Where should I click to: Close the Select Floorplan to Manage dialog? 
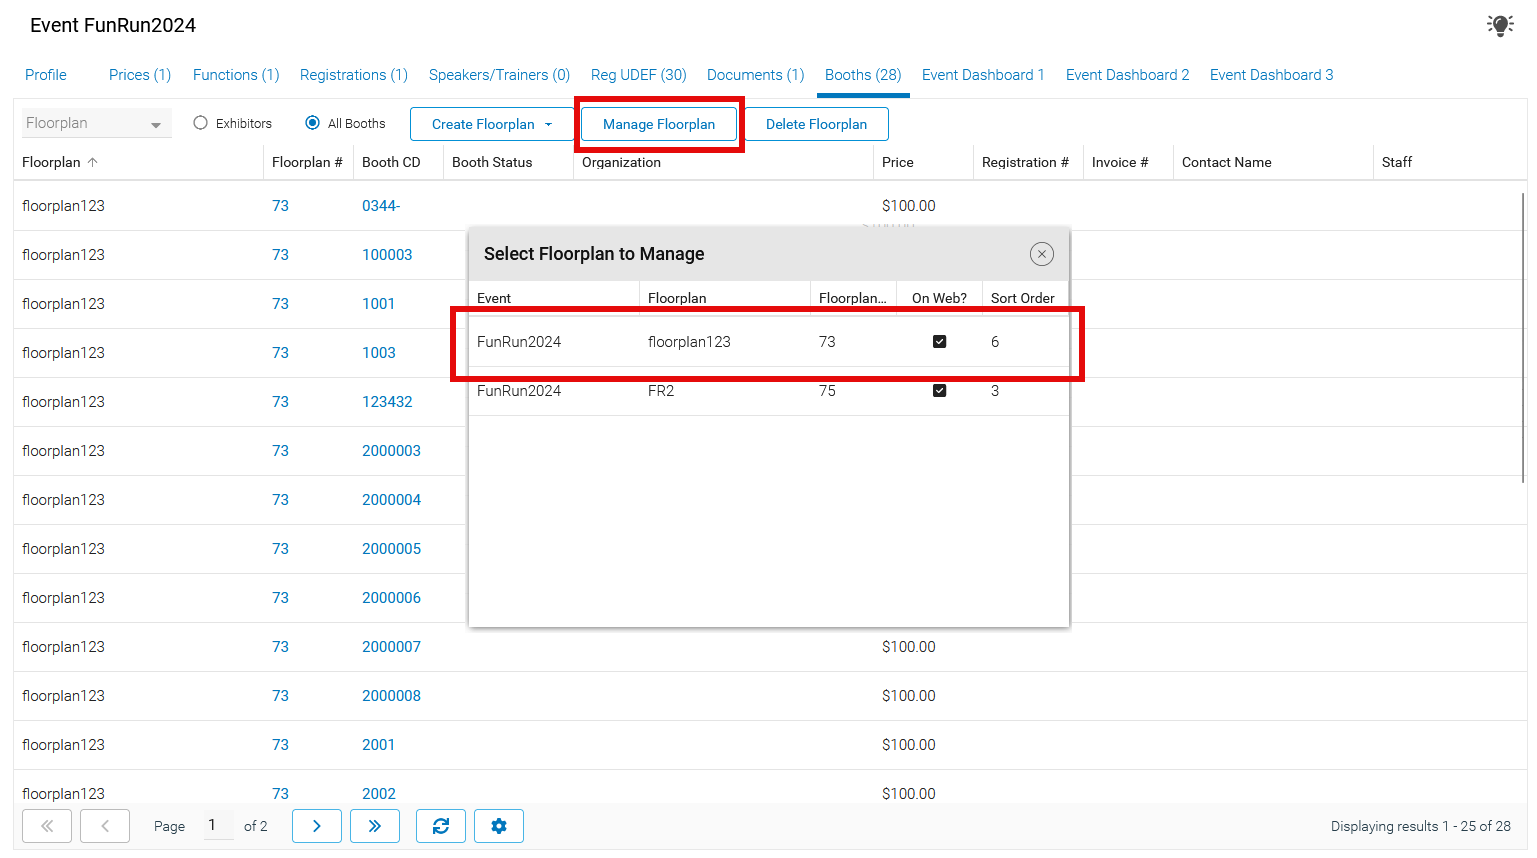coord(1042,254)
